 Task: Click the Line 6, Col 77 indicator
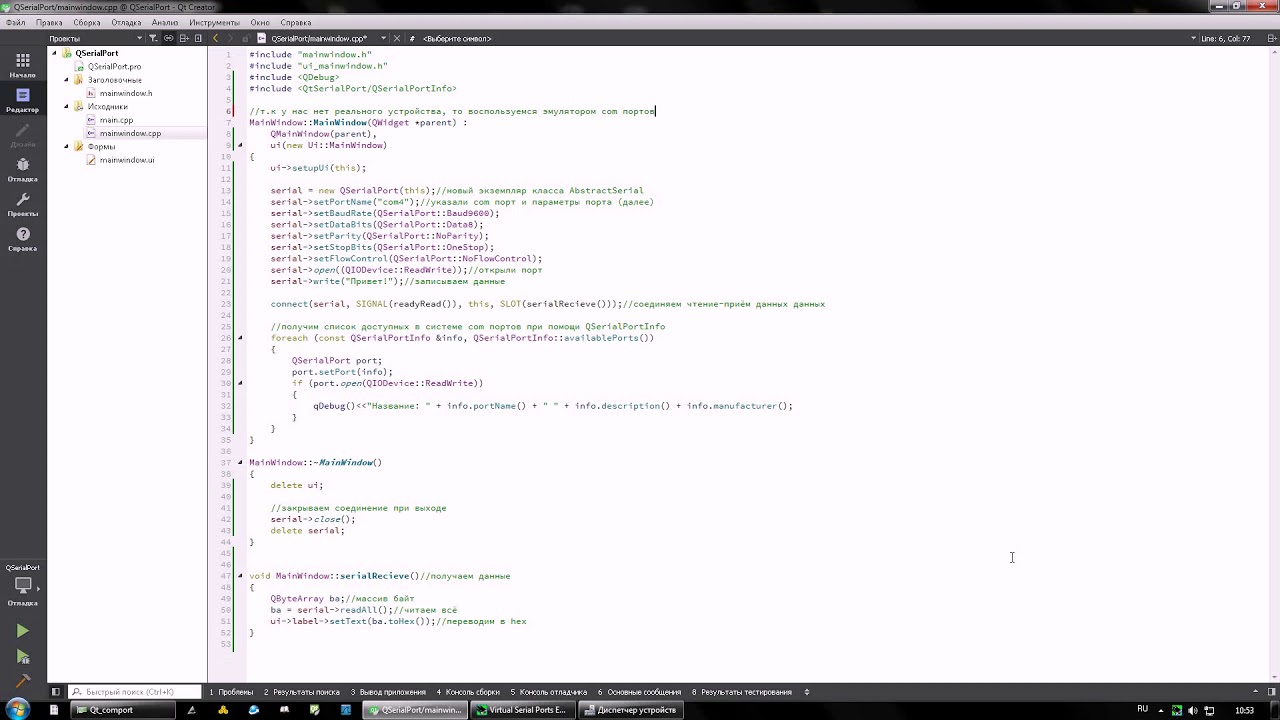[x=1225, y=38]
